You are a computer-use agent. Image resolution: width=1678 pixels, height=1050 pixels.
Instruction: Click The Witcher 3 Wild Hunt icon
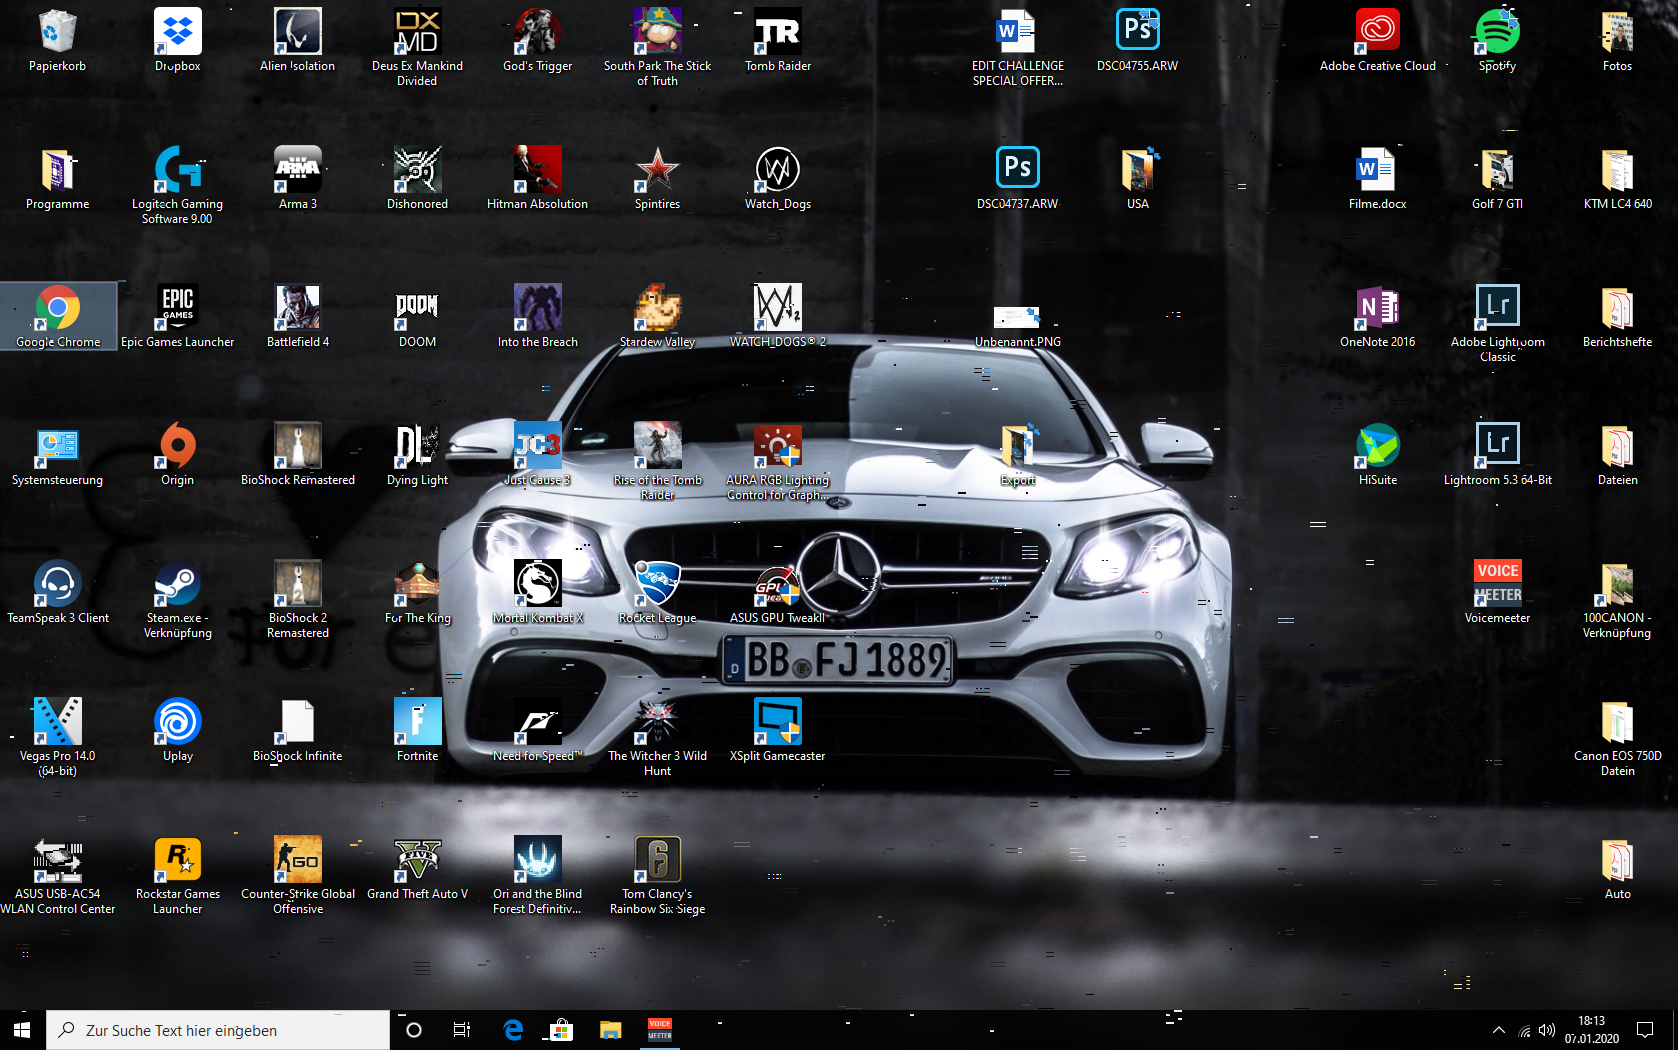coord(658,721)
